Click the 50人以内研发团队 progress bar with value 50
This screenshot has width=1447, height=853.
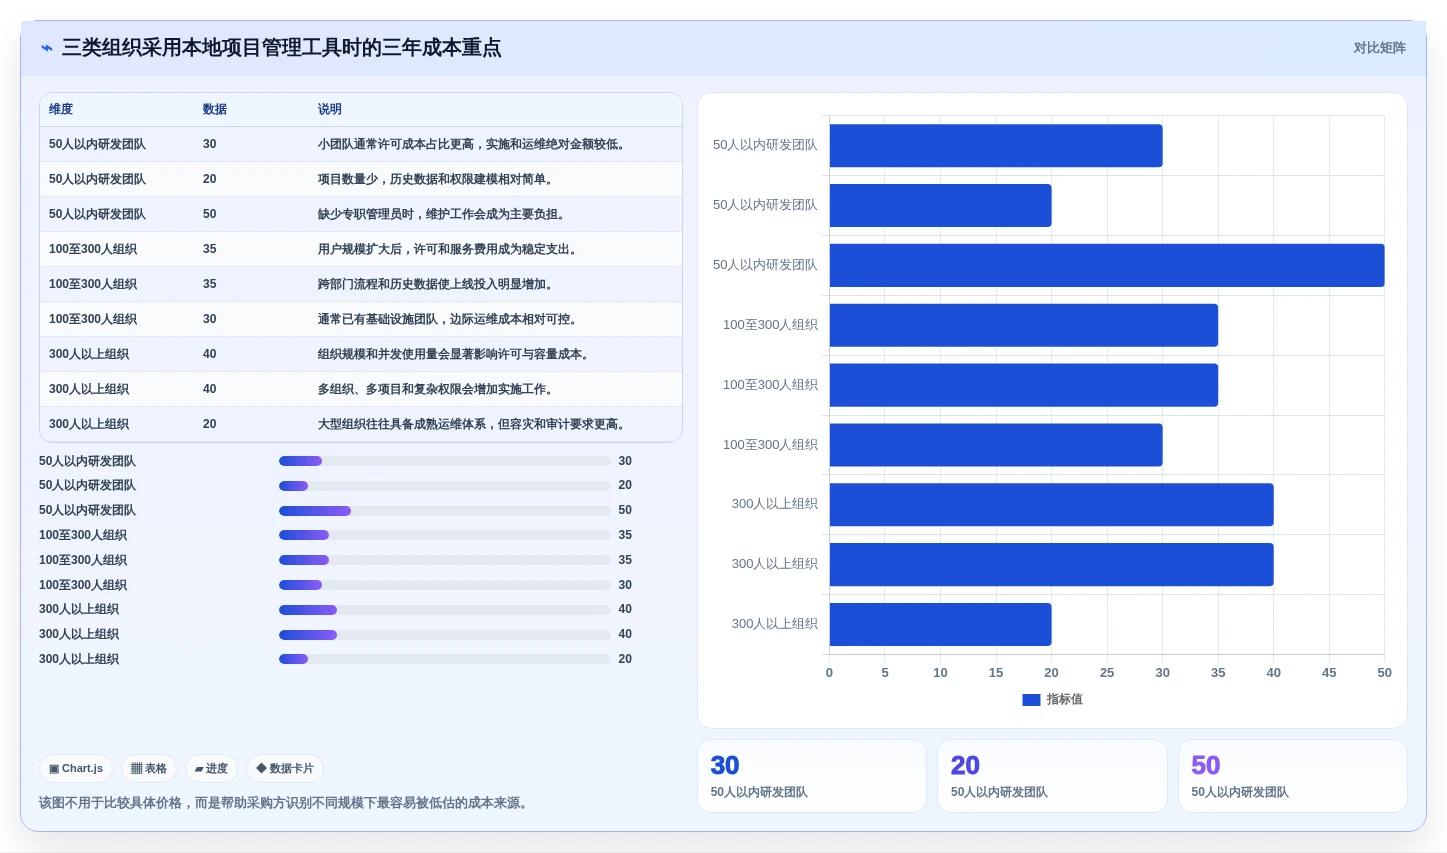click(445, 510)
